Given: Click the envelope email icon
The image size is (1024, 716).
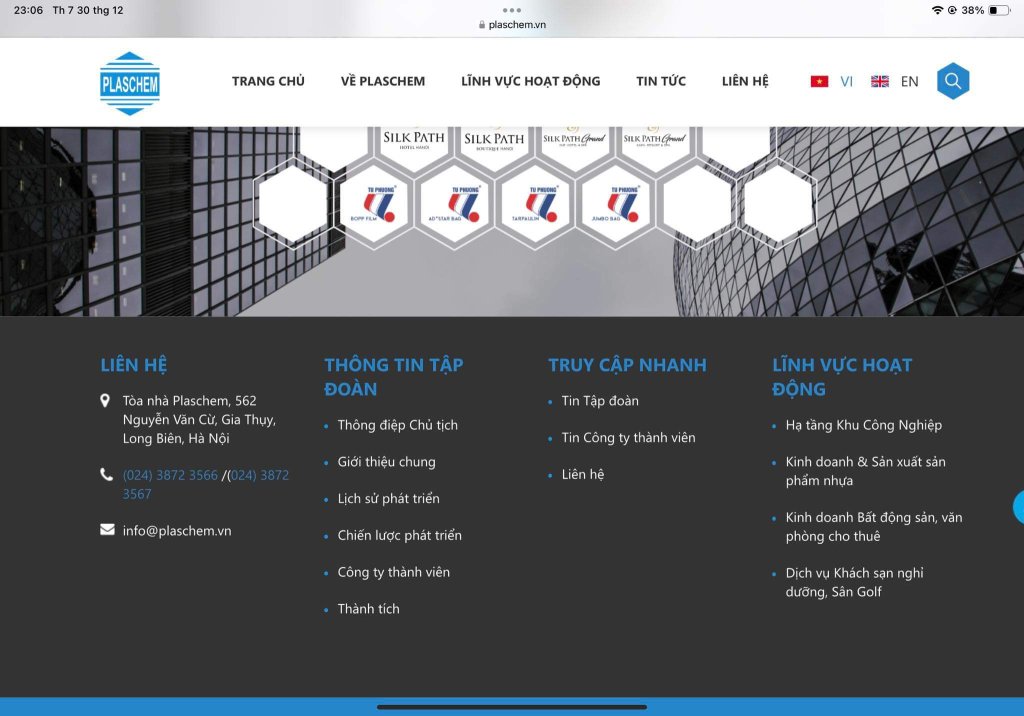Looking at the screenshot, I should (107, 529).
